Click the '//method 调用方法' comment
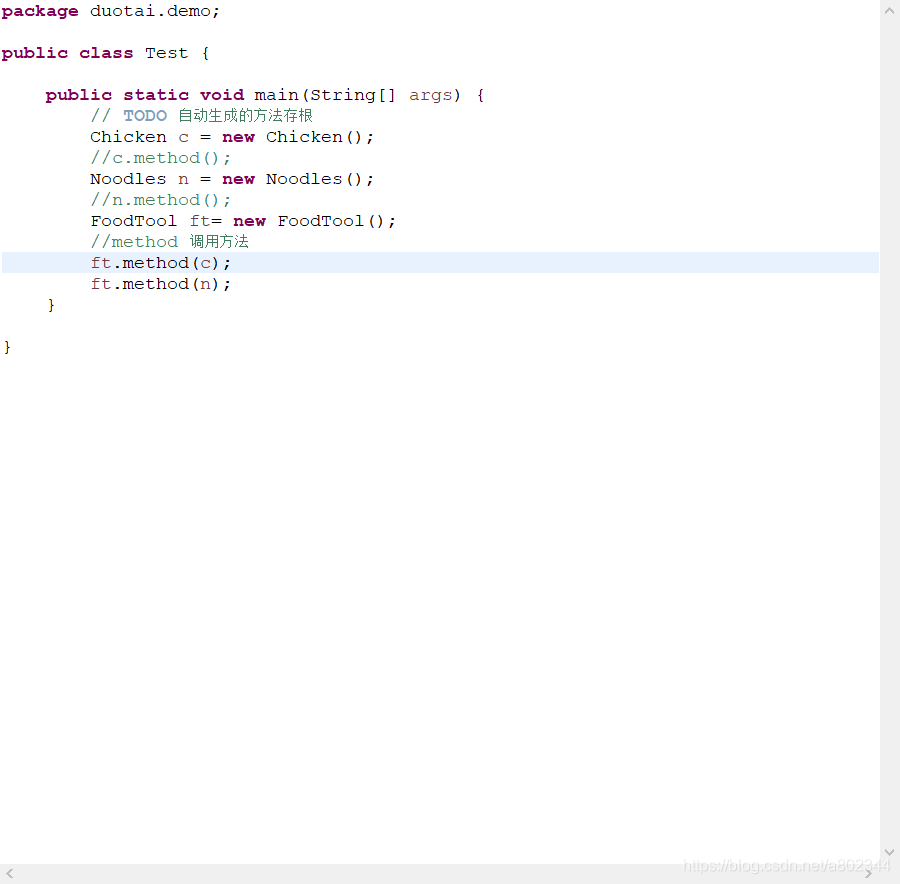The image size is (900, 884). [x=170, y=242]
